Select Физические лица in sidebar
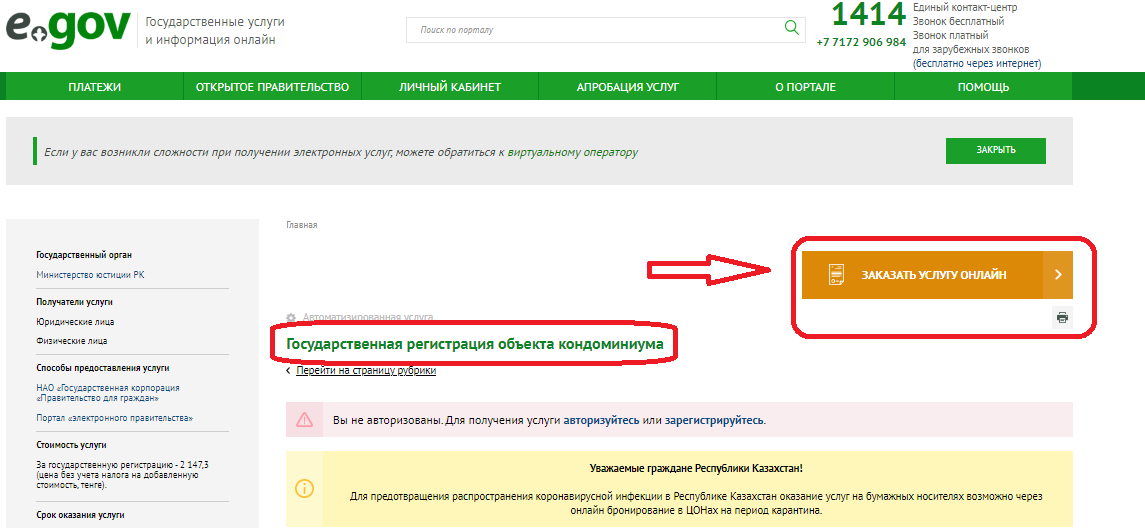Screen dimensions: 1145x528 click(72, 341)
